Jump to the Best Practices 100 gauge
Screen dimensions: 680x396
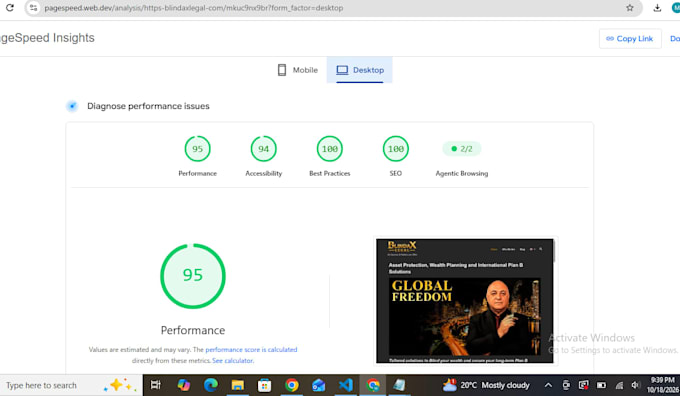click(x=330, y=149)
